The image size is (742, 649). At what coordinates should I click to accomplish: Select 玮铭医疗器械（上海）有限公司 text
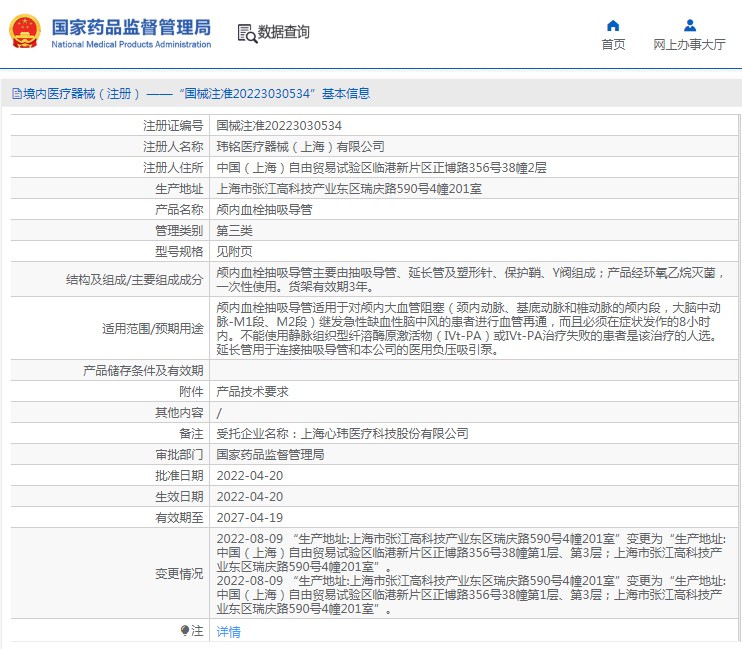(x=300, y=147)
